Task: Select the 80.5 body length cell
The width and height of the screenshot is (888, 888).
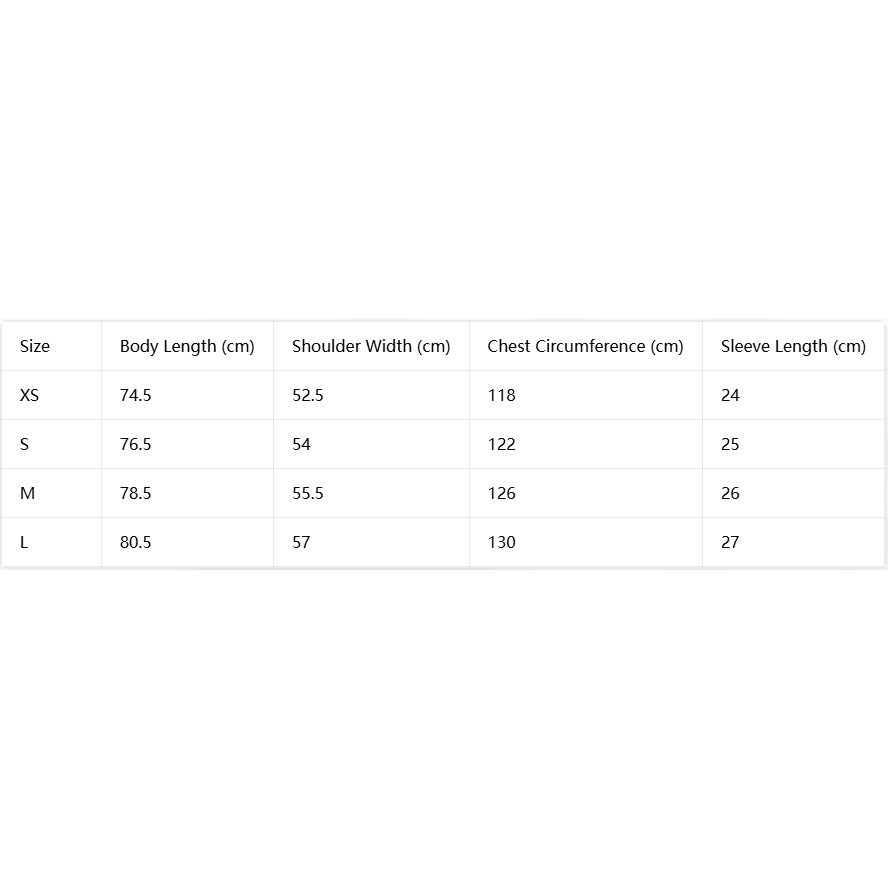Action: 135,543
